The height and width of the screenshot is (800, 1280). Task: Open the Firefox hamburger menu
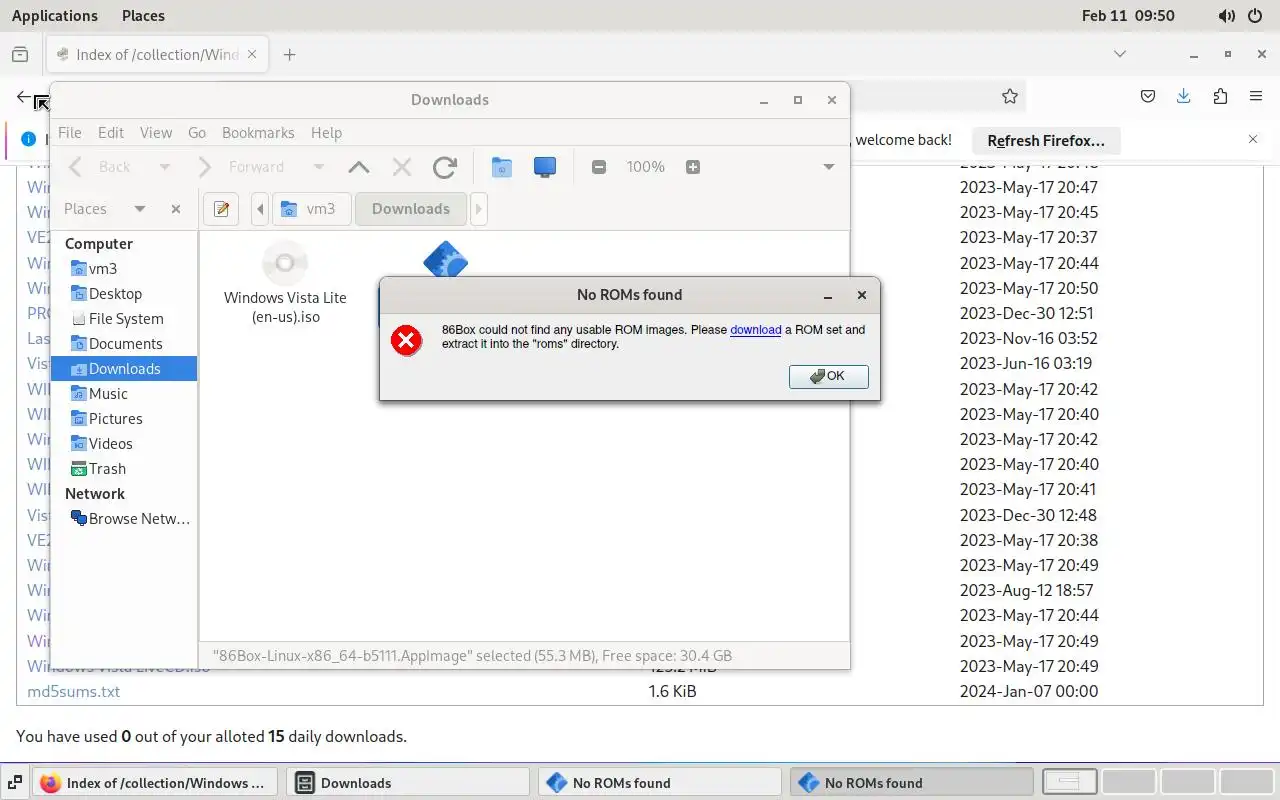1256,97
